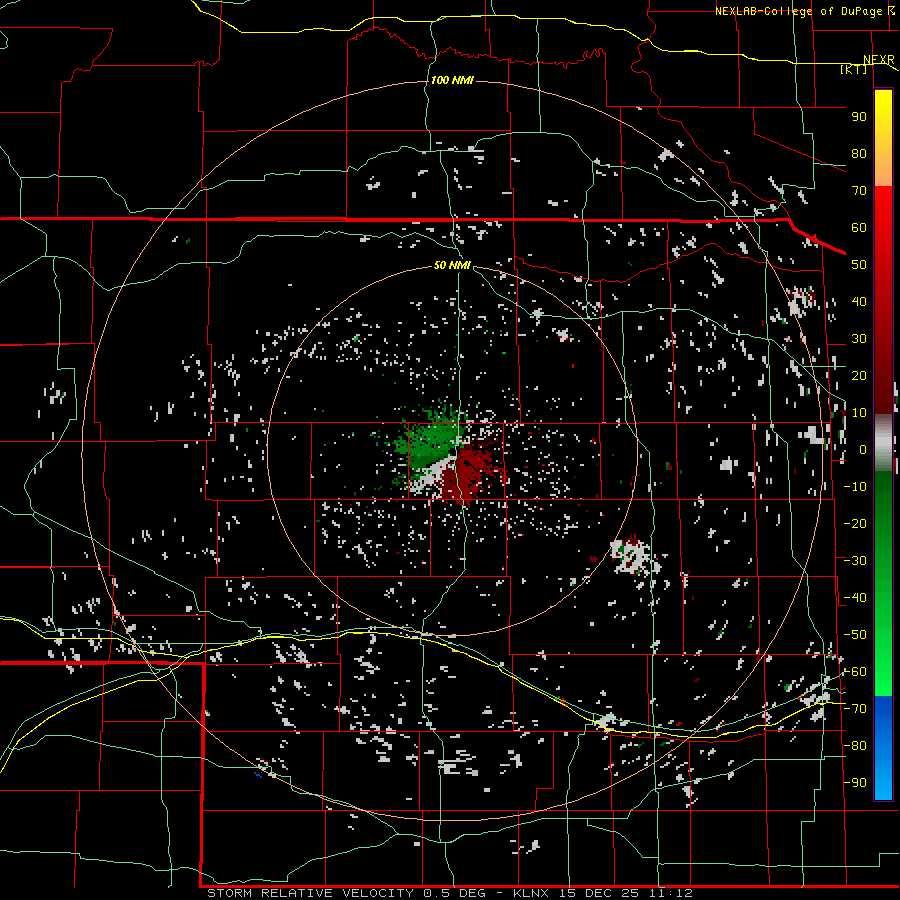Click the -70 scale label

tap(855, 709)
